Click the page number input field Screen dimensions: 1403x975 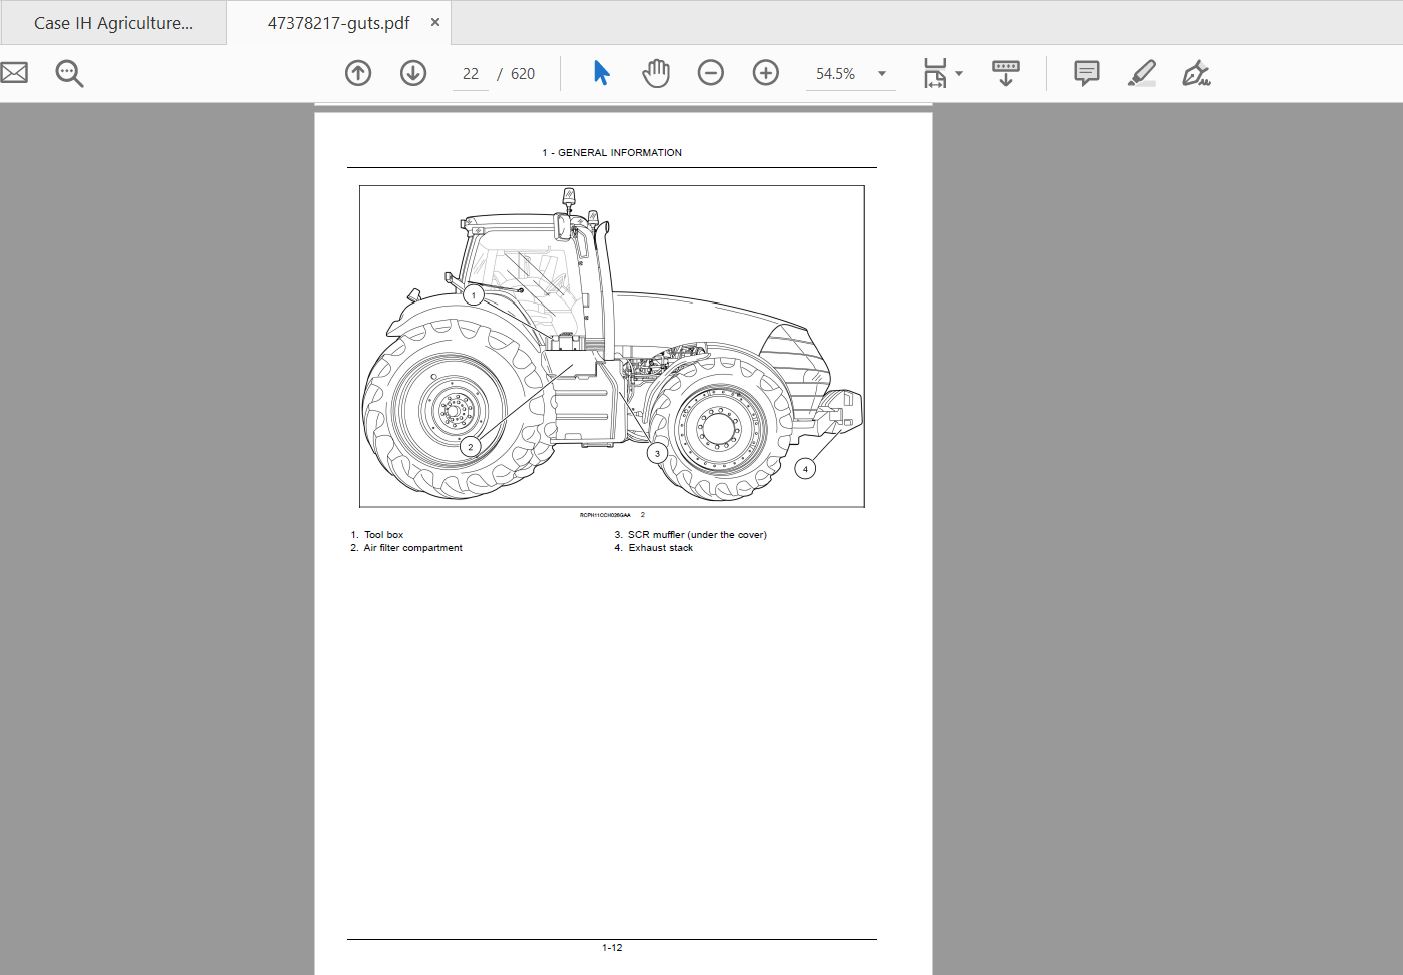tap(469, 72)
